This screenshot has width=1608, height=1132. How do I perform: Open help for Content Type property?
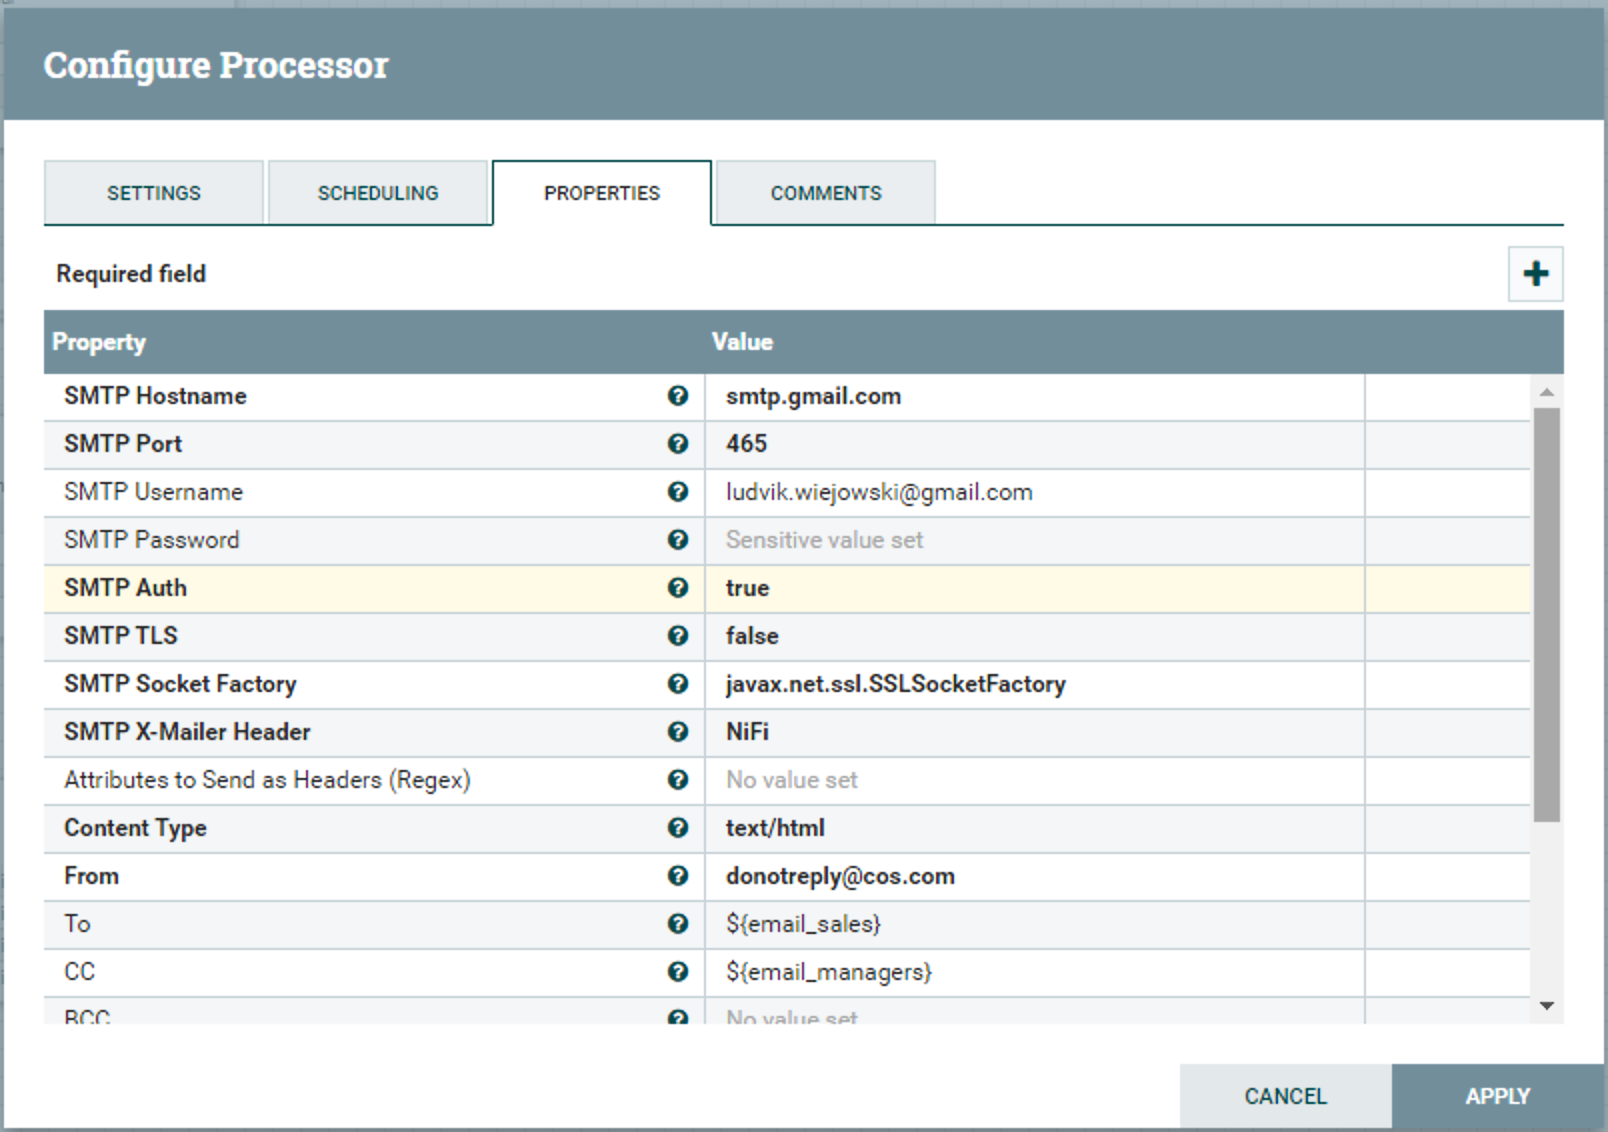click(x=679, y=828)
